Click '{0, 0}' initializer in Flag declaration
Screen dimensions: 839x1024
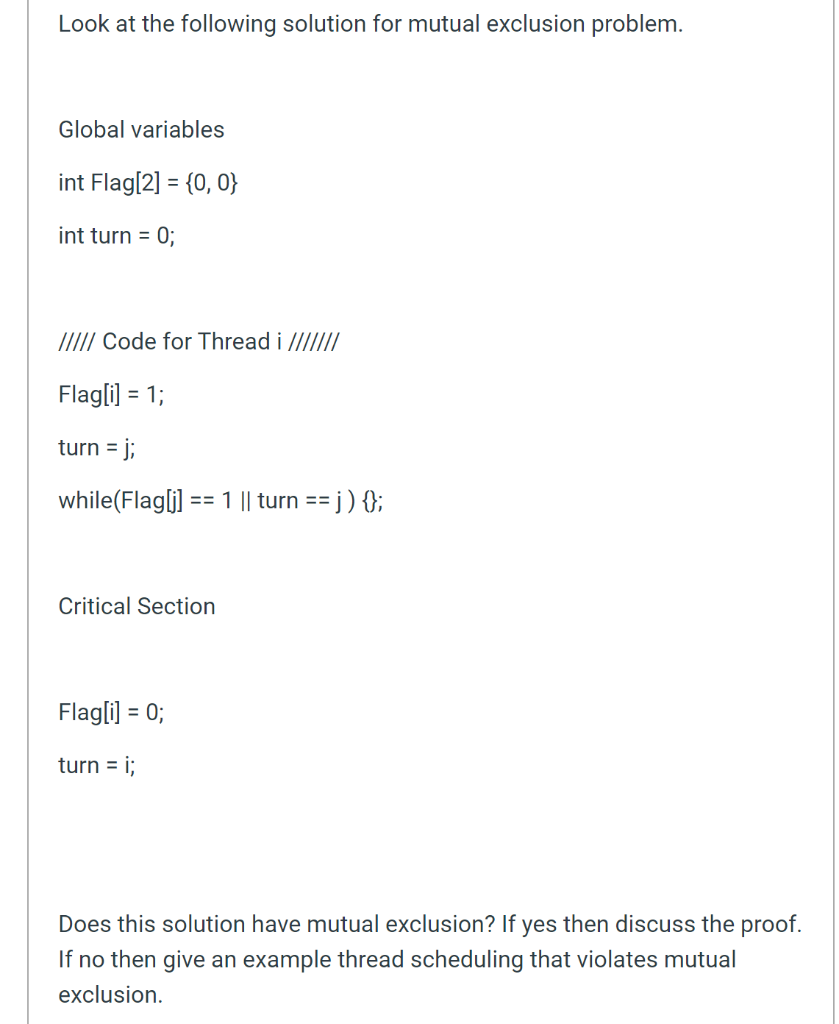(212, 182)
